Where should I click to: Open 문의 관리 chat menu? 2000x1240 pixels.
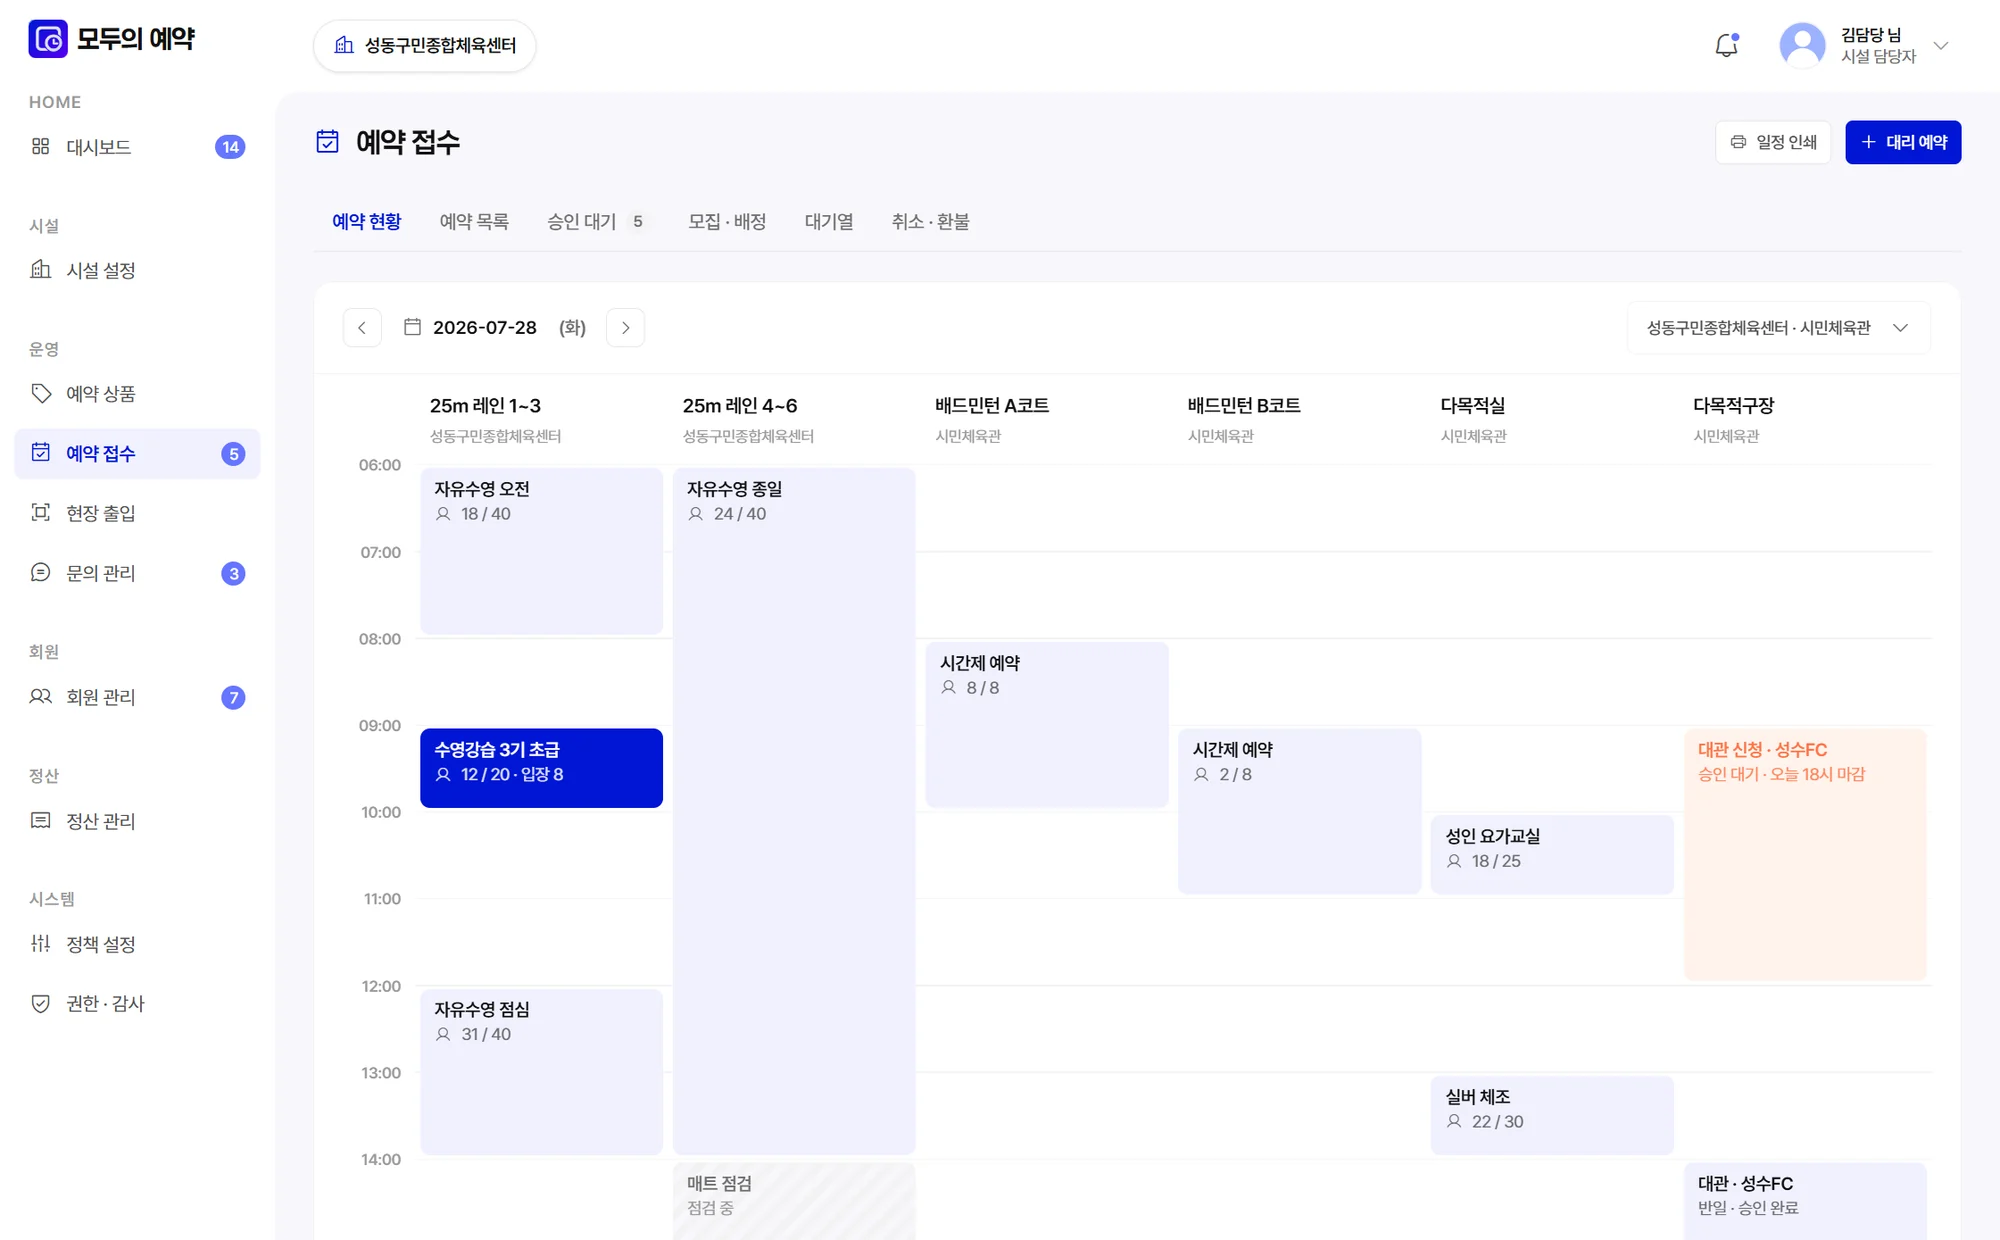137,573
